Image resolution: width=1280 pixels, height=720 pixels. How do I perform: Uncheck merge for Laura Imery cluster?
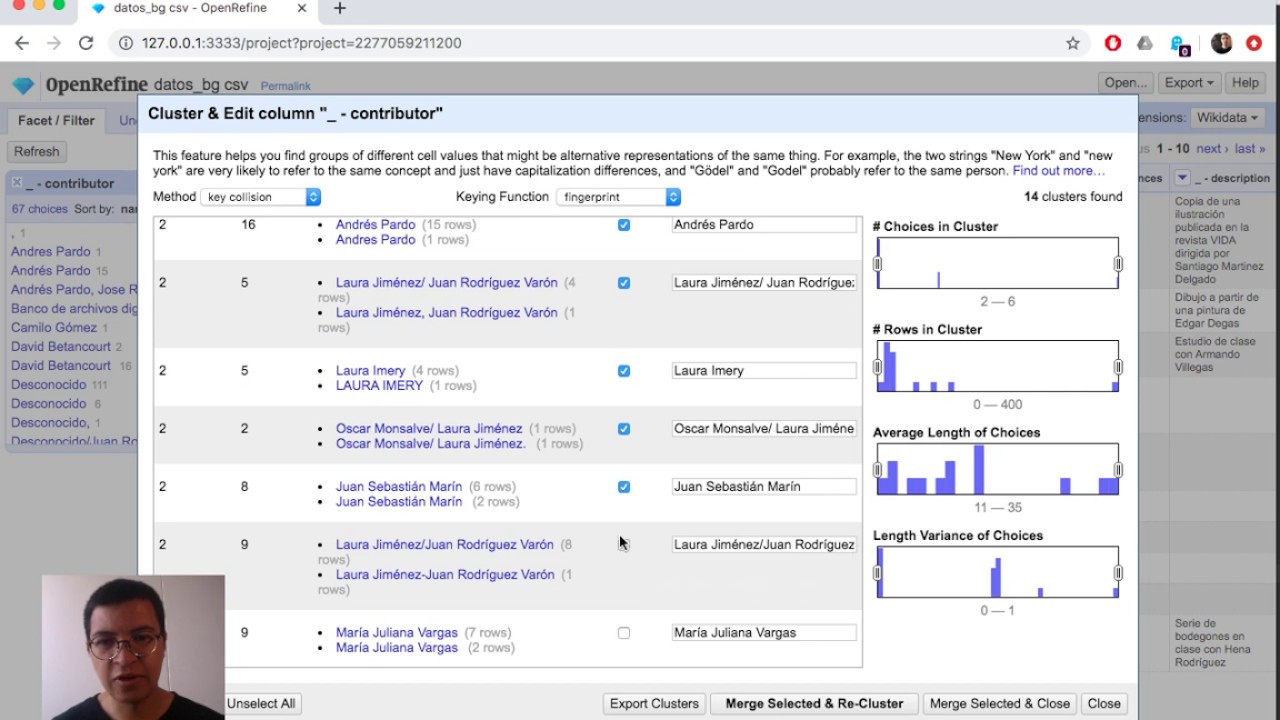tap(624, 371)
